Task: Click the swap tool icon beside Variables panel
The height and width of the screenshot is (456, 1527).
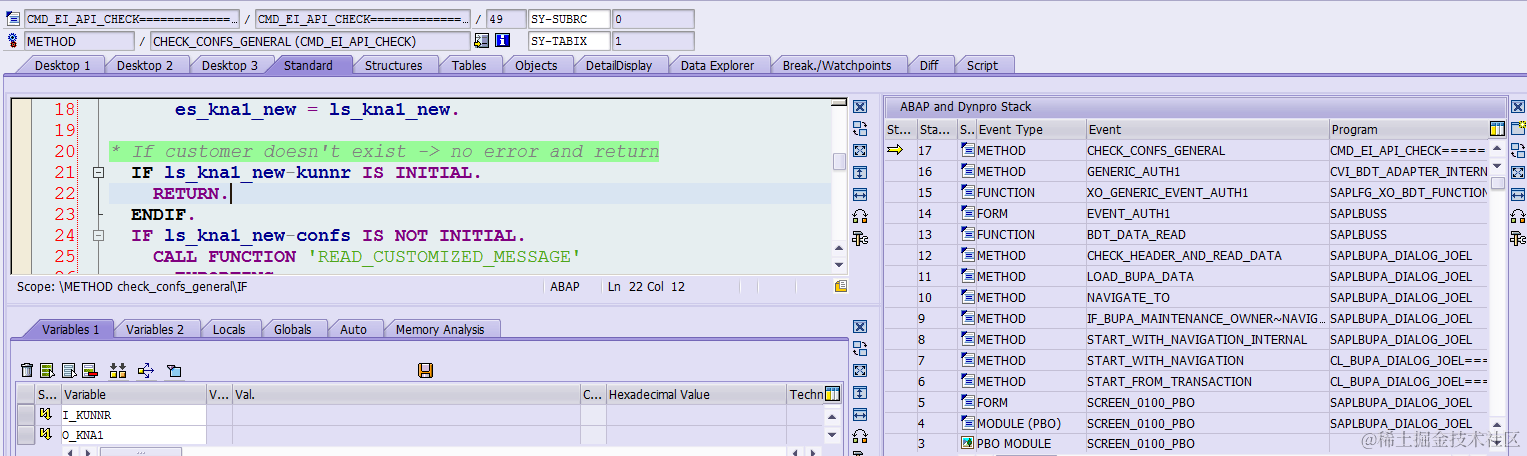Action: 859,349
